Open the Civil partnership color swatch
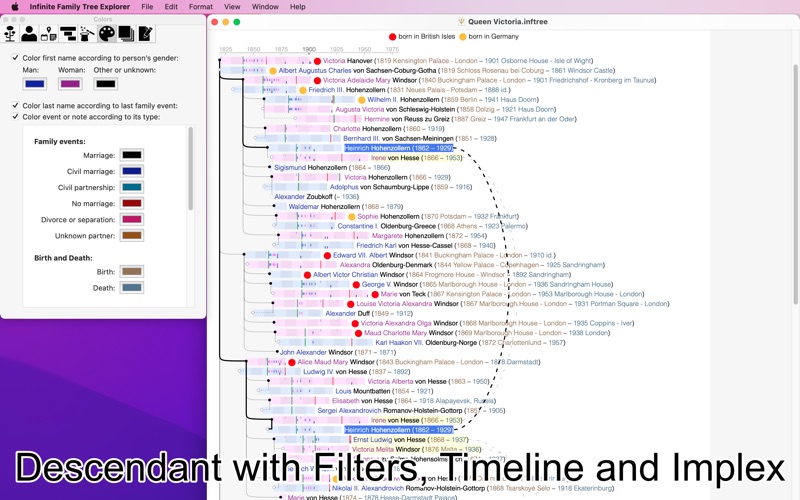 click(x=132, y=187)
